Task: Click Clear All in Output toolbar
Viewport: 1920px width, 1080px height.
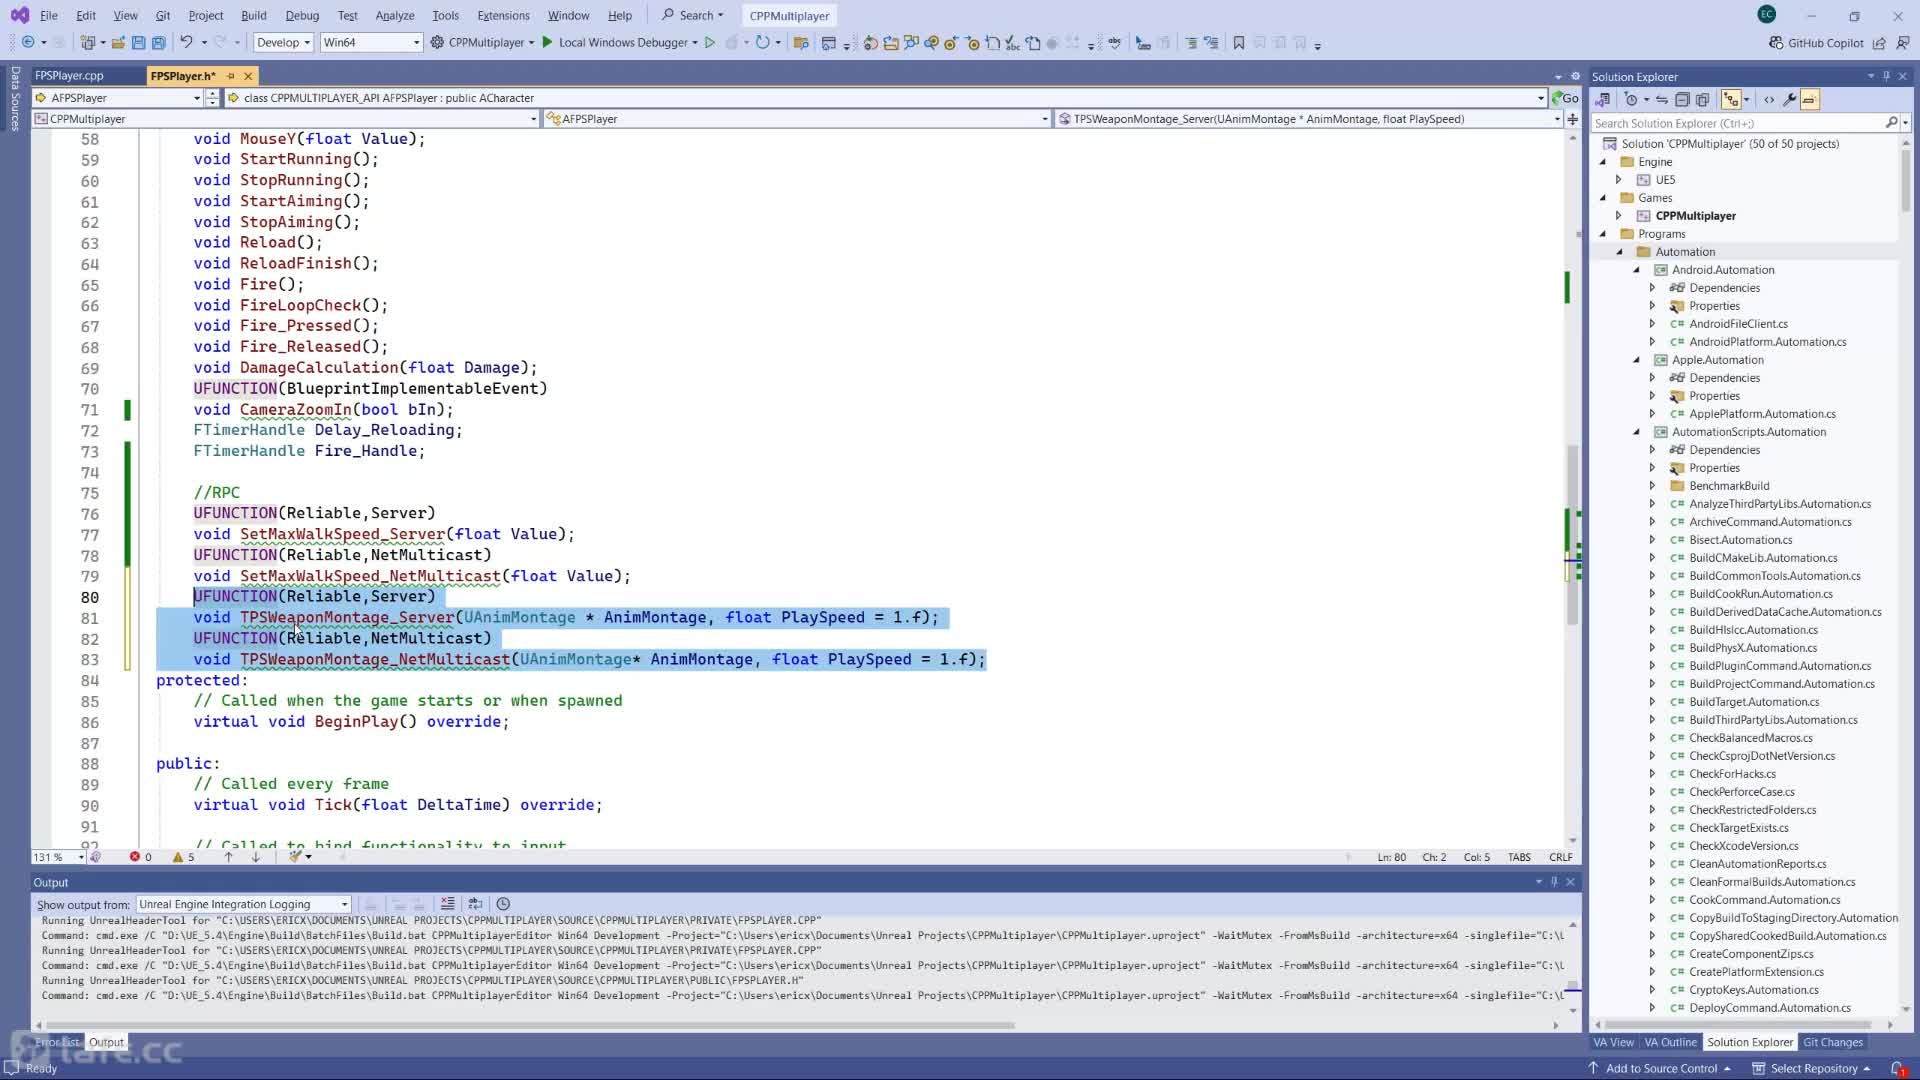Action: click(x=447, y=903)
